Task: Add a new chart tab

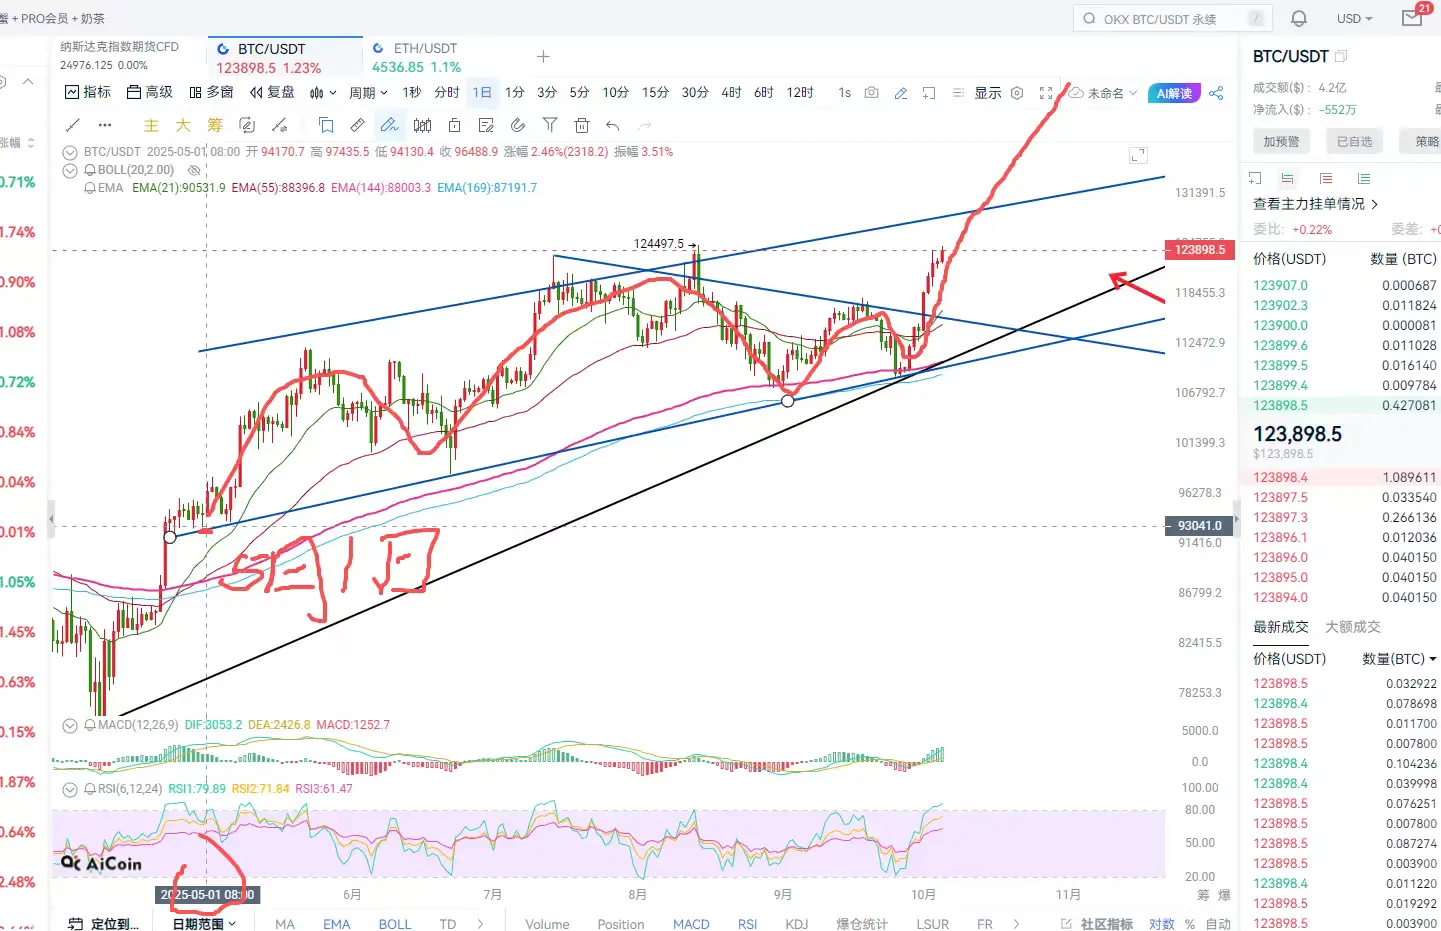Action: click(543, 57)
